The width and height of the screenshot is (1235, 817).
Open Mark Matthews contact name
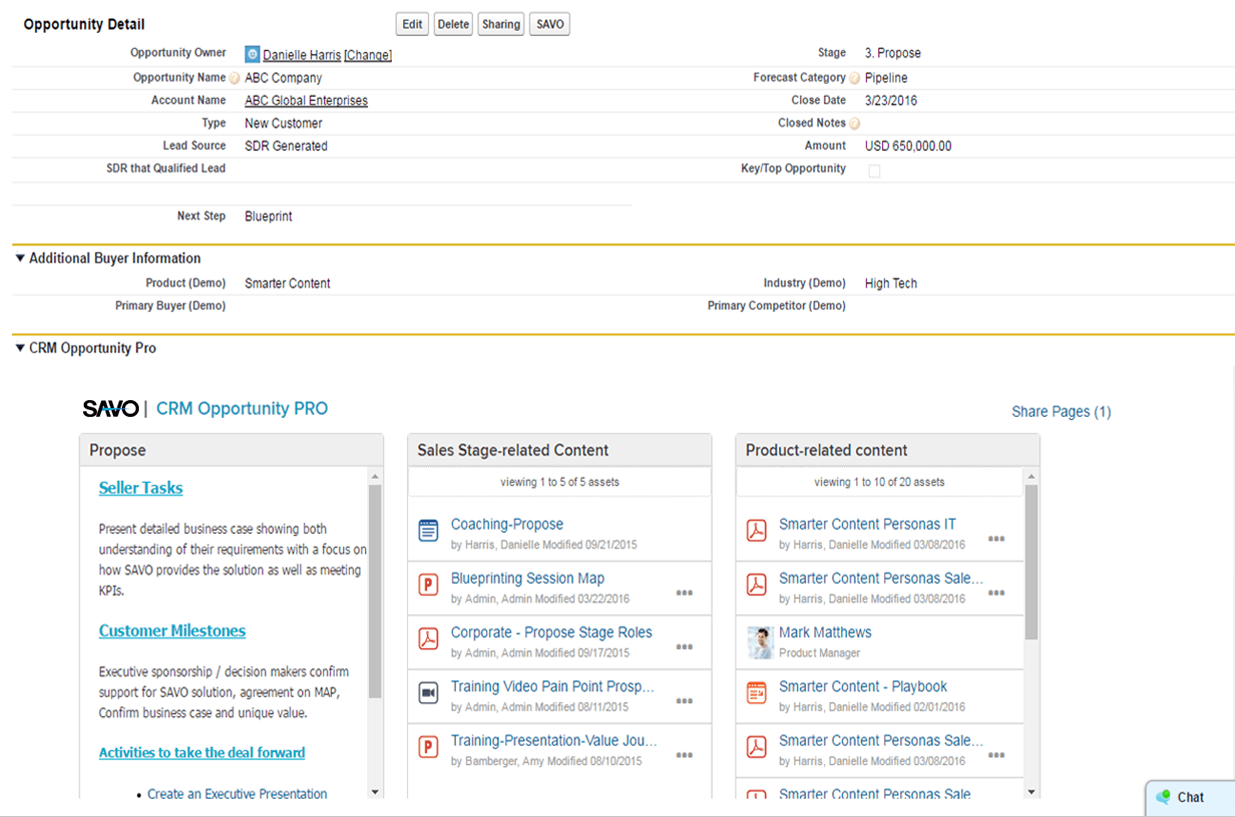825,632
